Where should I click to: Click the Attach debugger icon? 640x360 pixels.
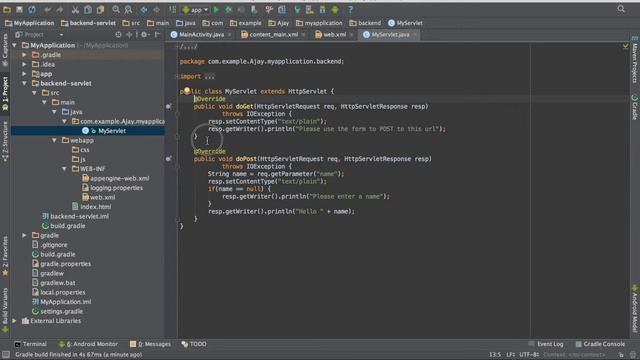(254, 9)
